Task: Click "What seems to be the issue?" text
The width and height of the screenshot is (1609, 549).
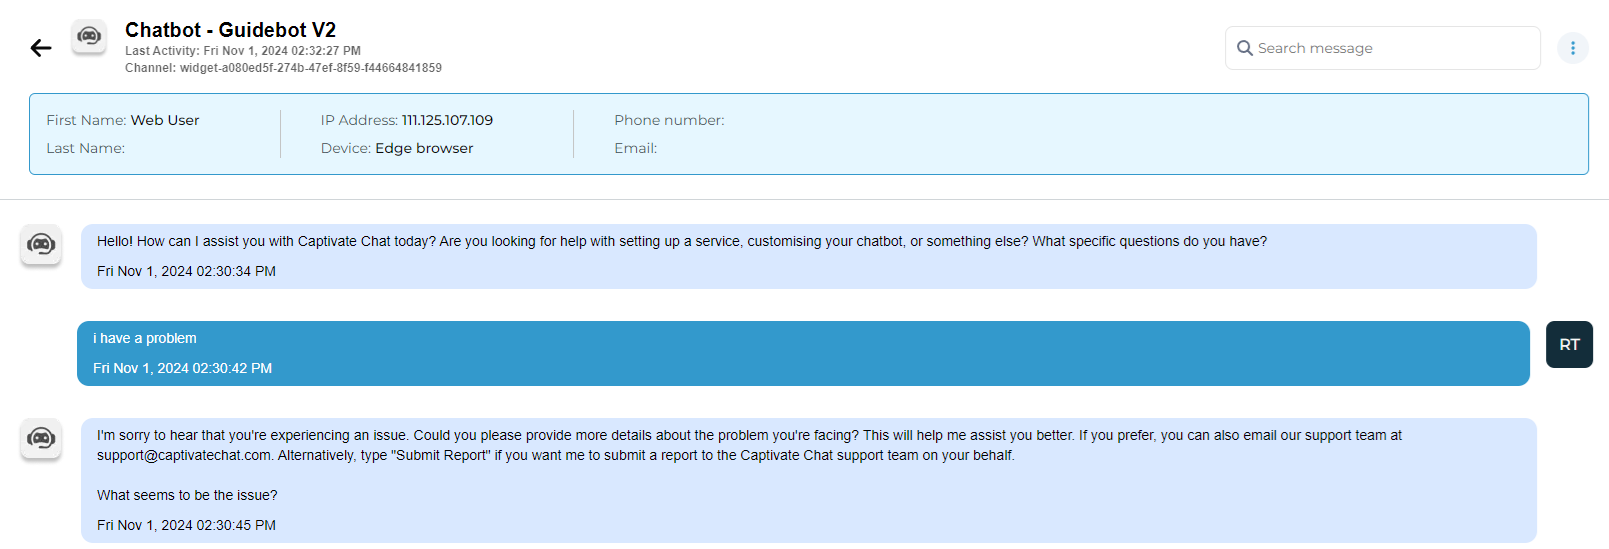Action: pos(187,496)
